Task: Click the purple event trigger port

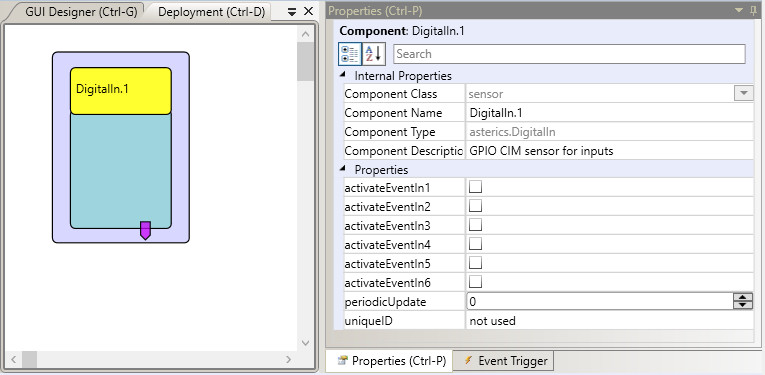Action: [145, 230]
